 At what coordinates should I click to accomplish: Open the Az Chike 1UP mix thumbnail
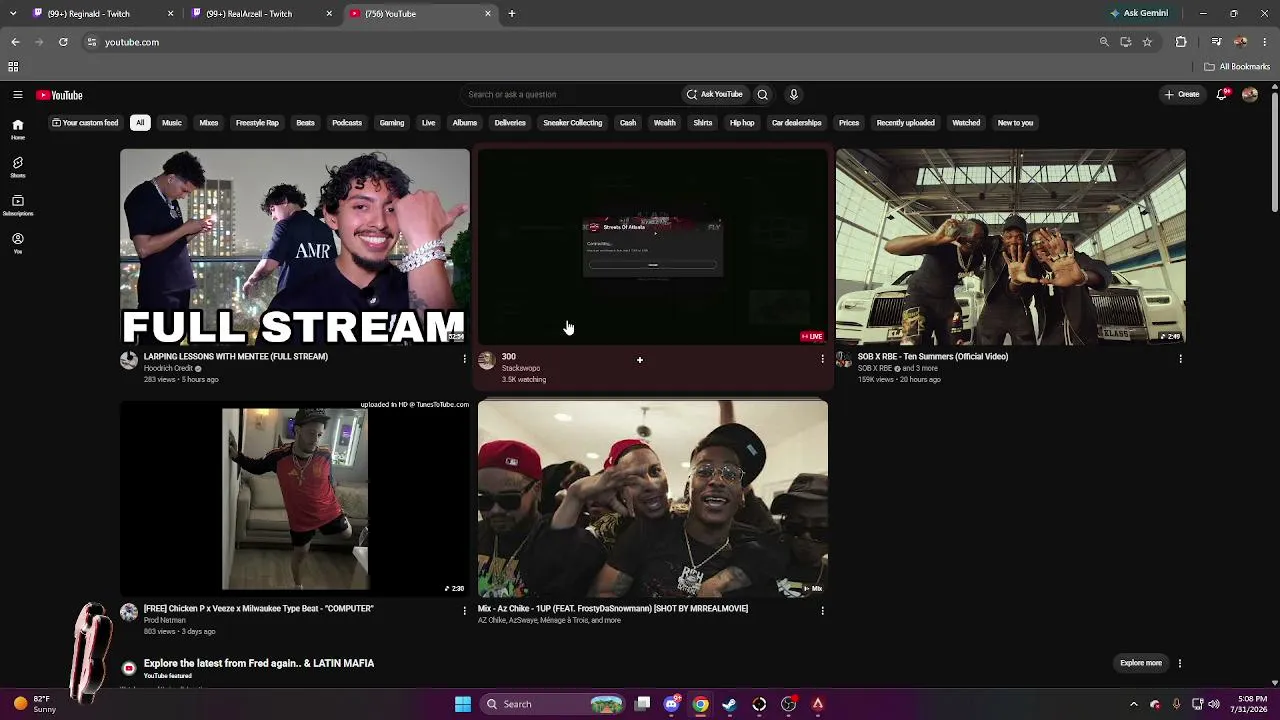pos(653,499)
